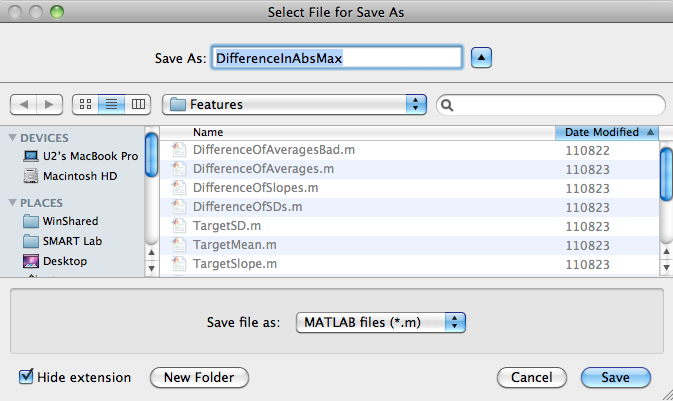Toggle the Hide extension checkbox
Viewport: 673px width, 401px height.
[x=26, y=377]
